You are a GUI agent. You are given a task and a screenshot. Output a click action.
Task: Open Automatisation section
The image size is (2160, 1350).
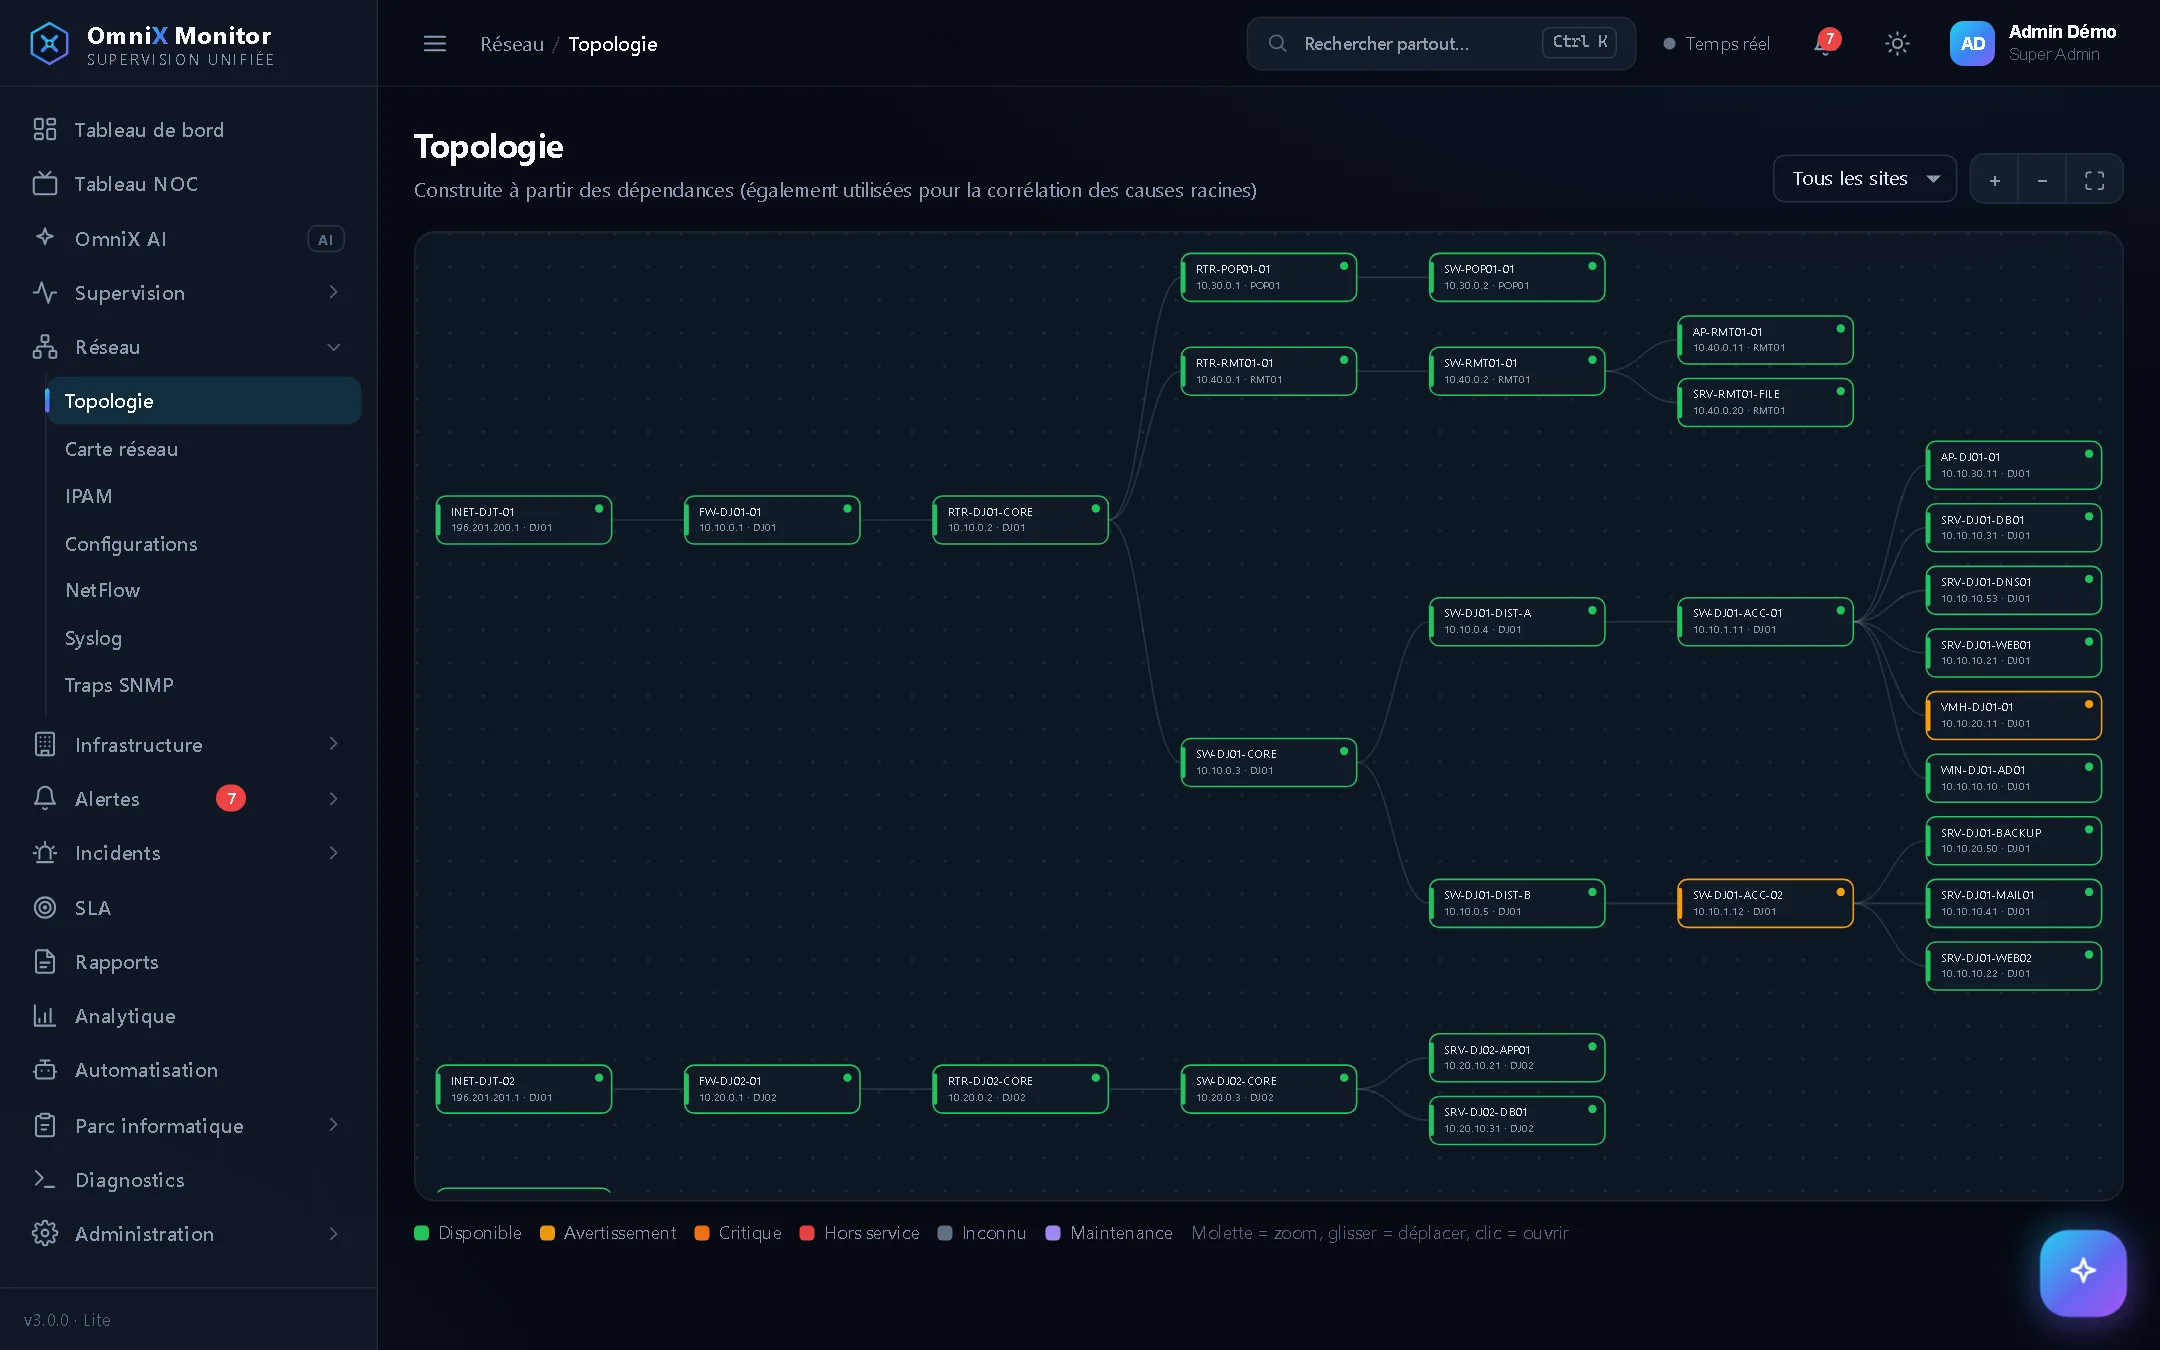click(188, 1070)
